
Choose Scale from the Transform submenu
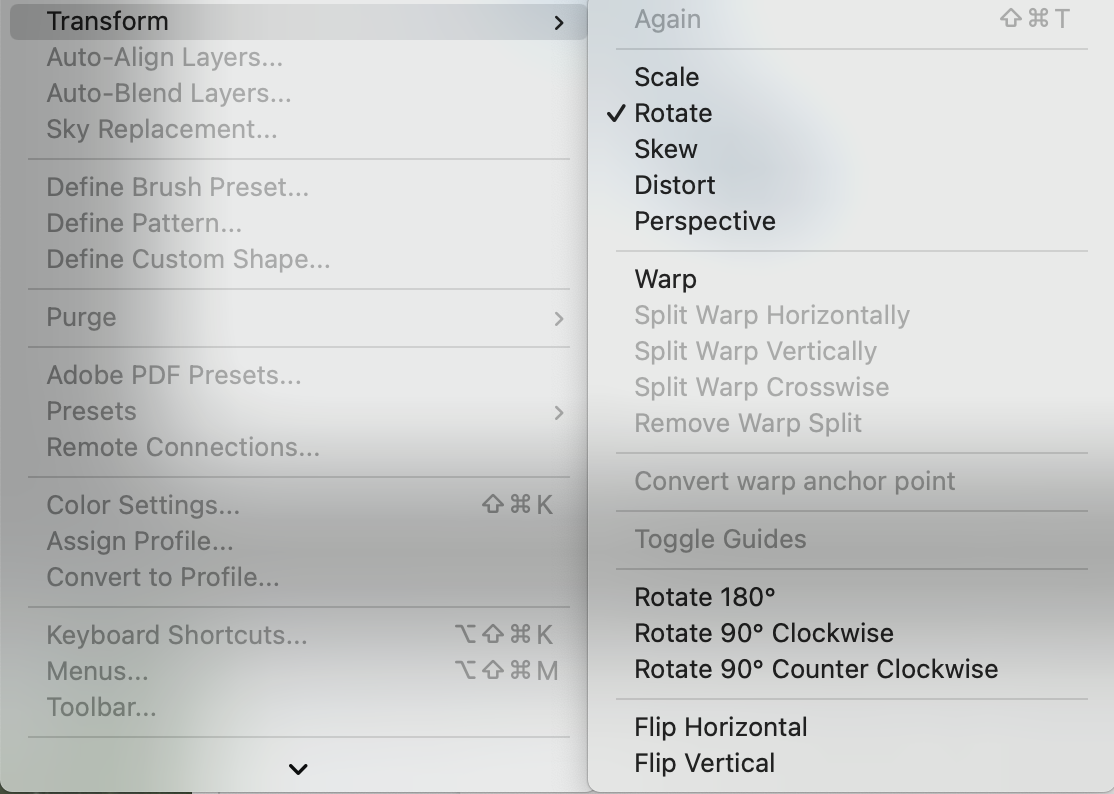666,77
